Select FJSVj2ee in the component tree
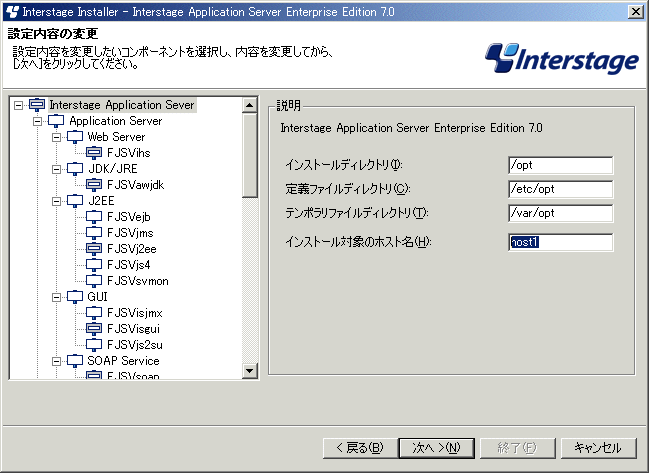Image resolution: width=649 pixels, height=473 pixels. point(132,249)
